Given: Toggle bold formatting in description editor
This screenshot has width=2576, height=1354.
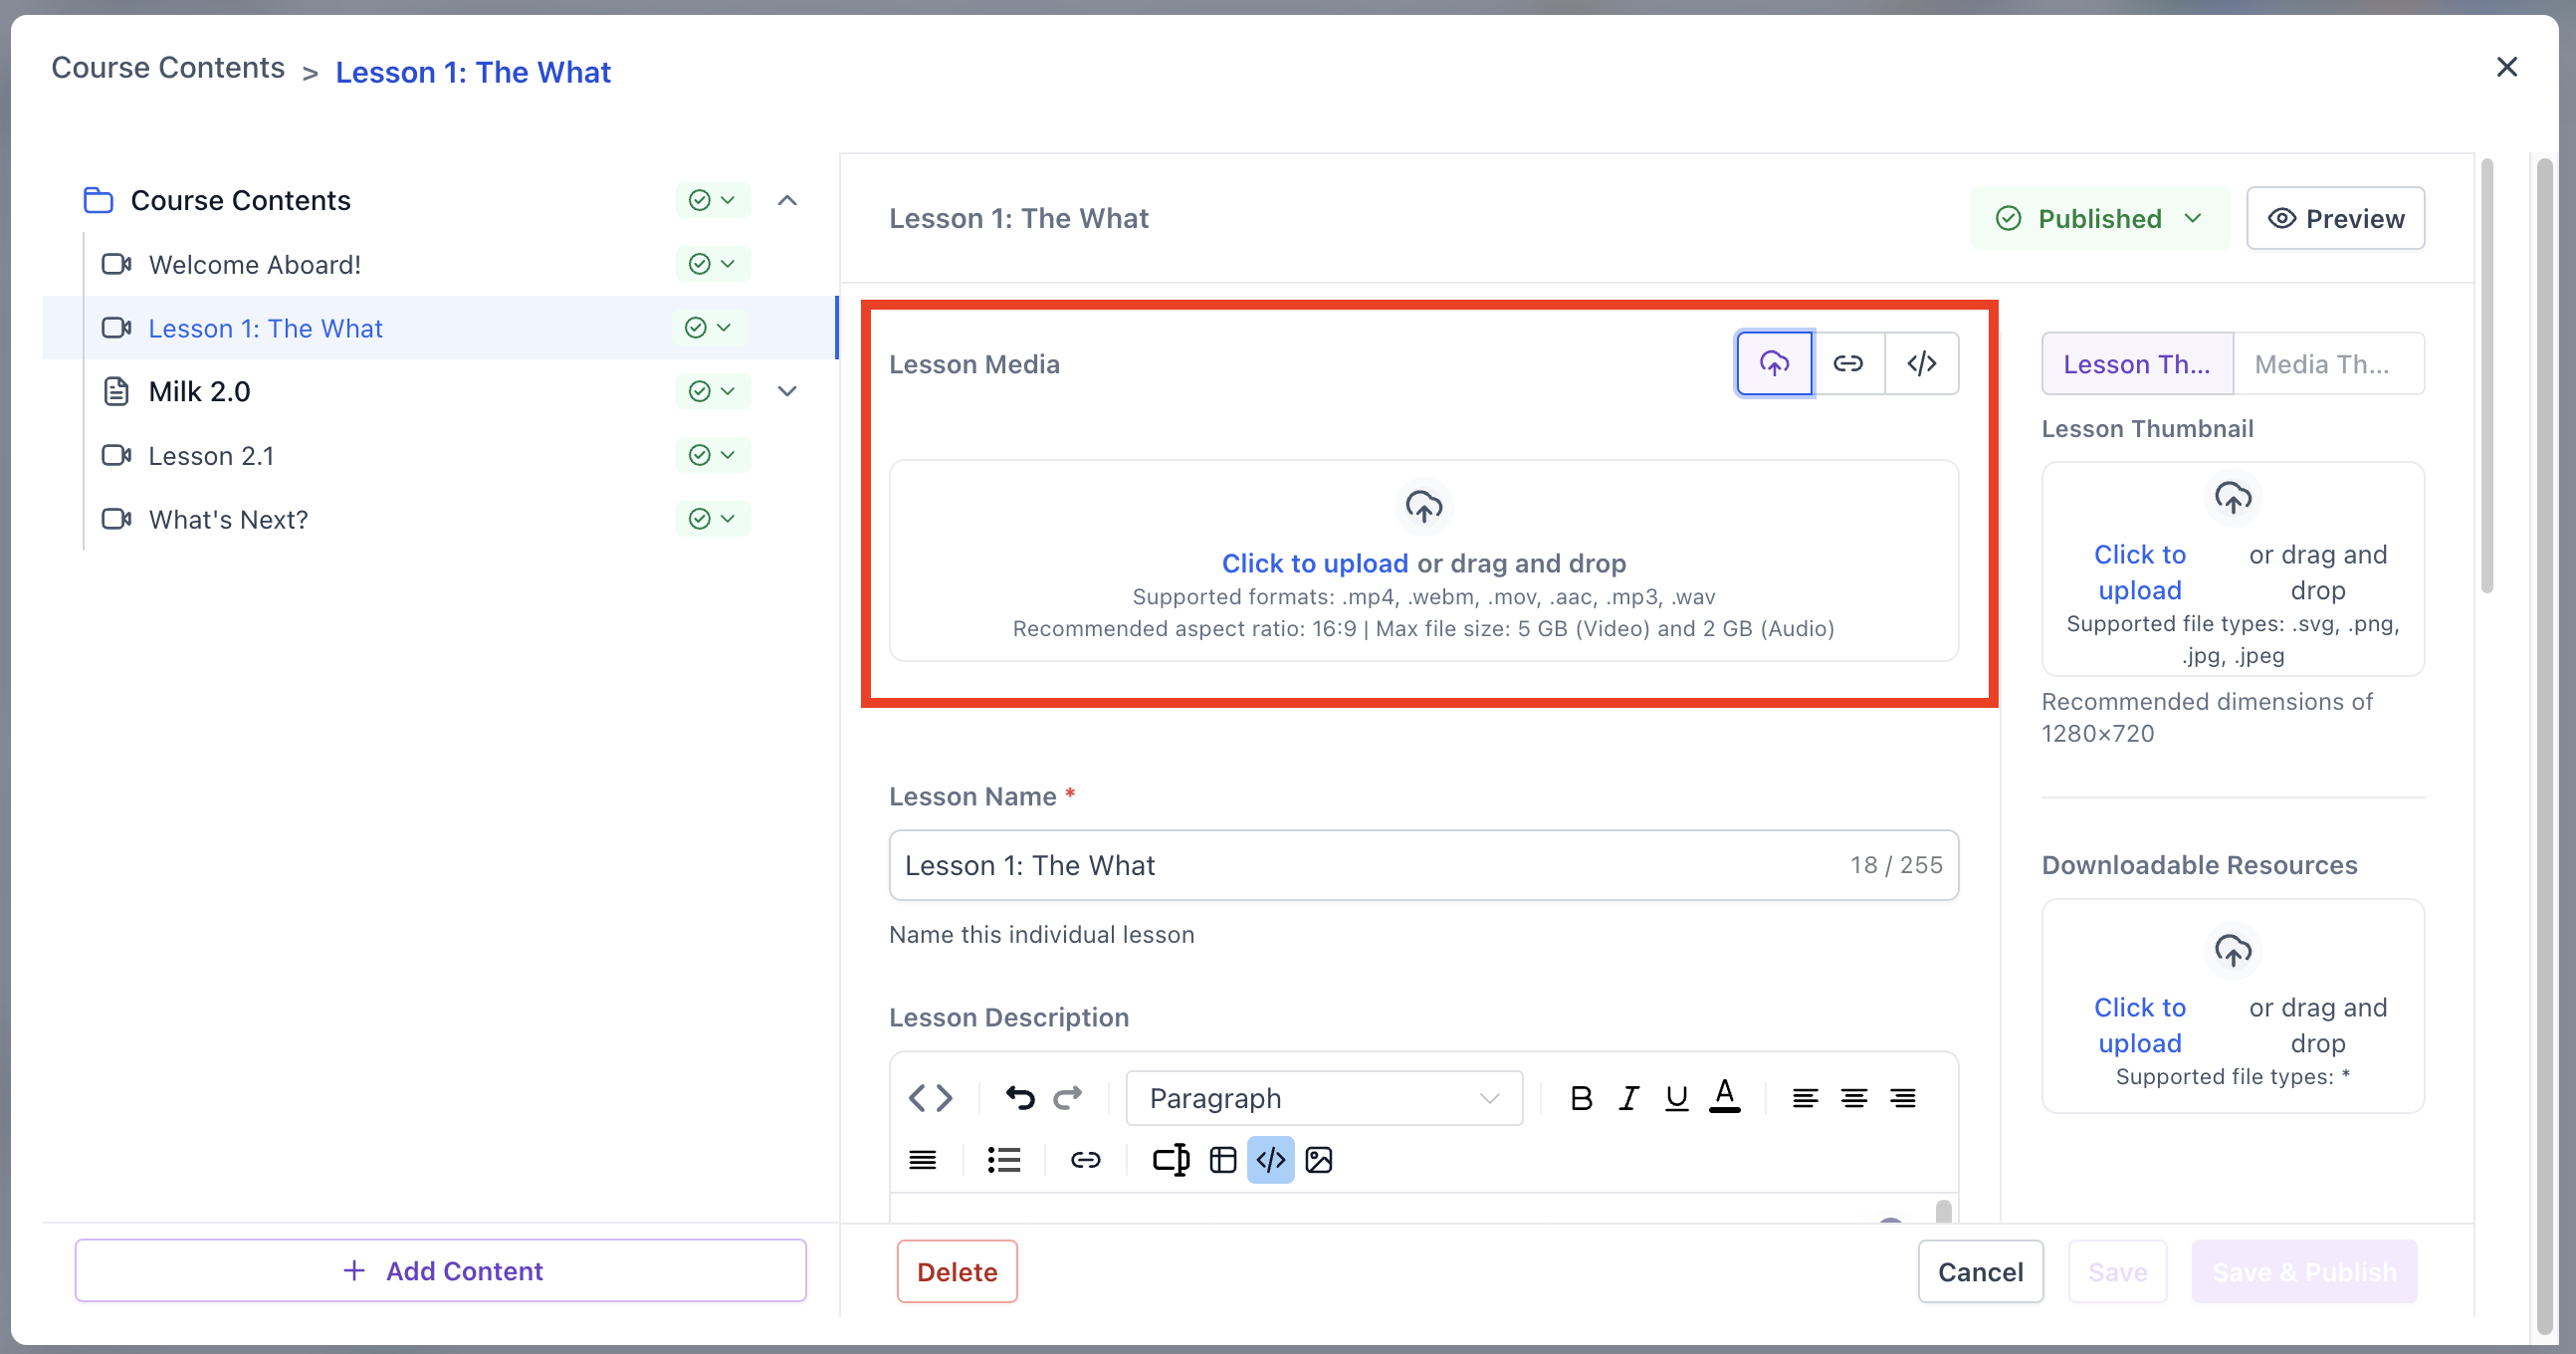Looking at the screenshot, I should [x=1581, y=1098].
